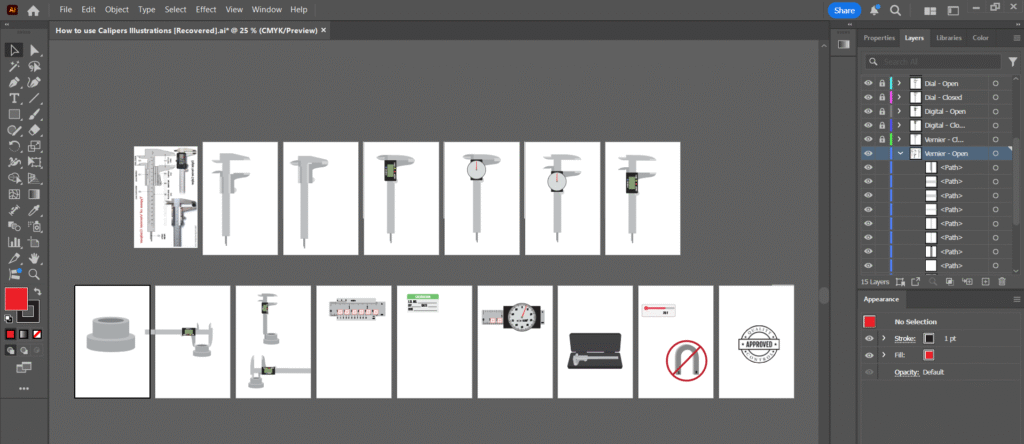The width and height of the screenshot is (1024, 444).
Task: Toggle visibility of the Vernier - Open layer
Action: (868, 153)
